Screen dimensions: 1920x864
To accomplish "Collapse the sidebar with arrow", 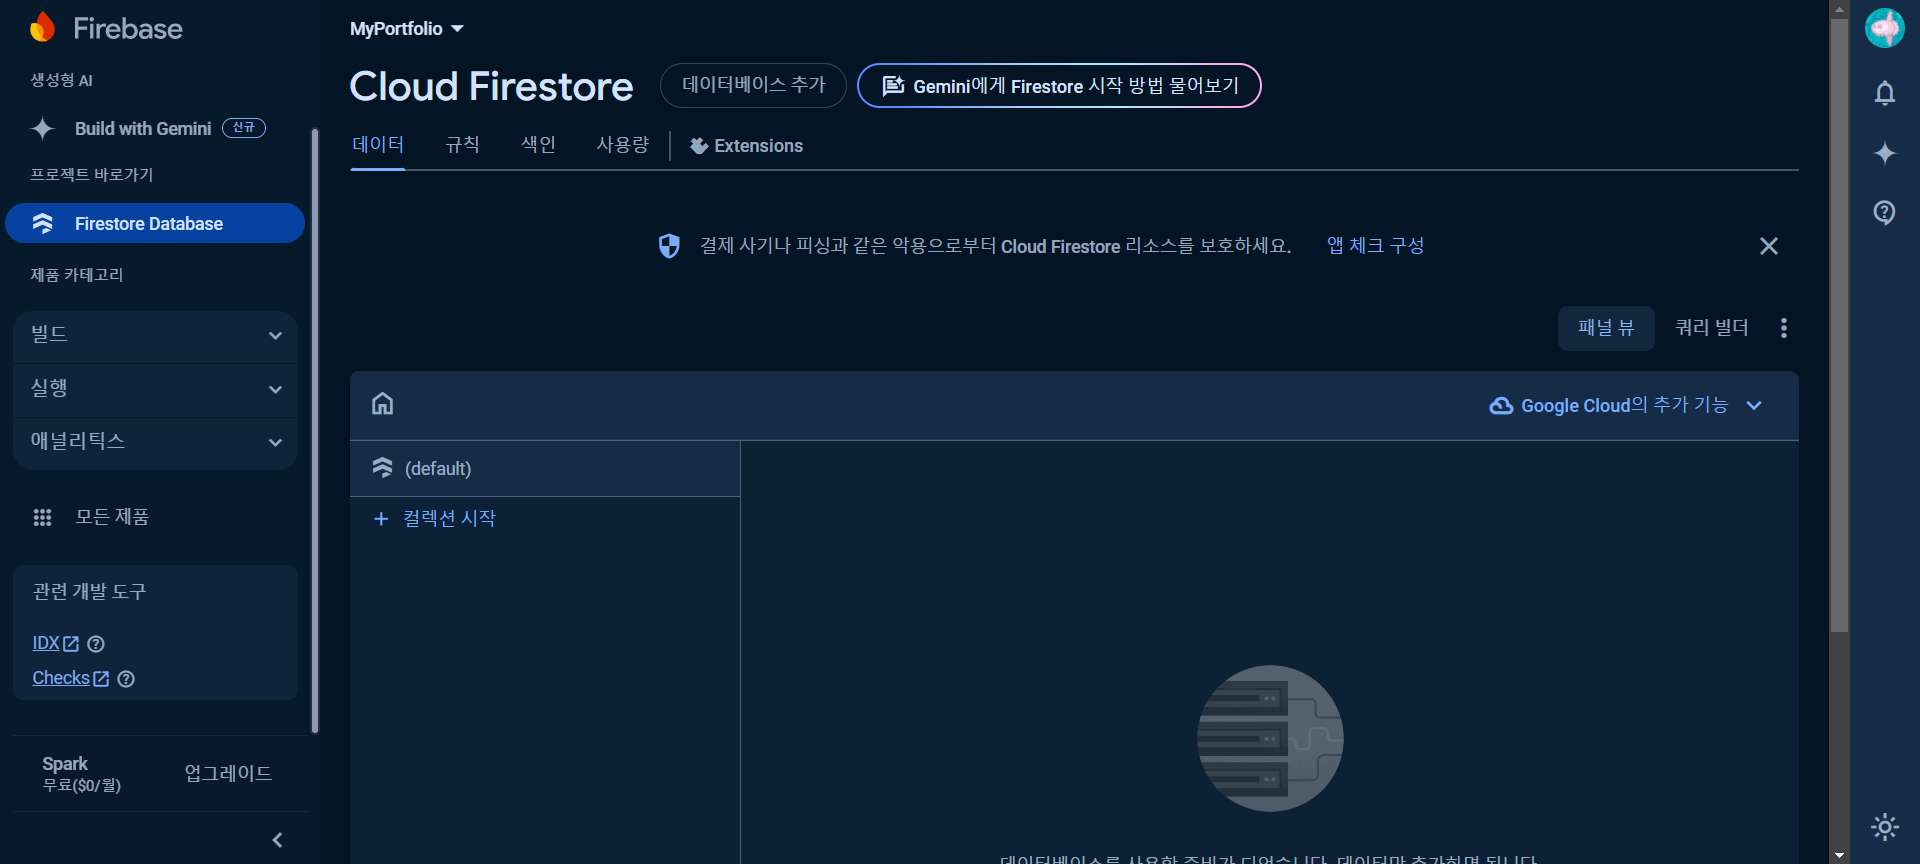I will point(277,840).
